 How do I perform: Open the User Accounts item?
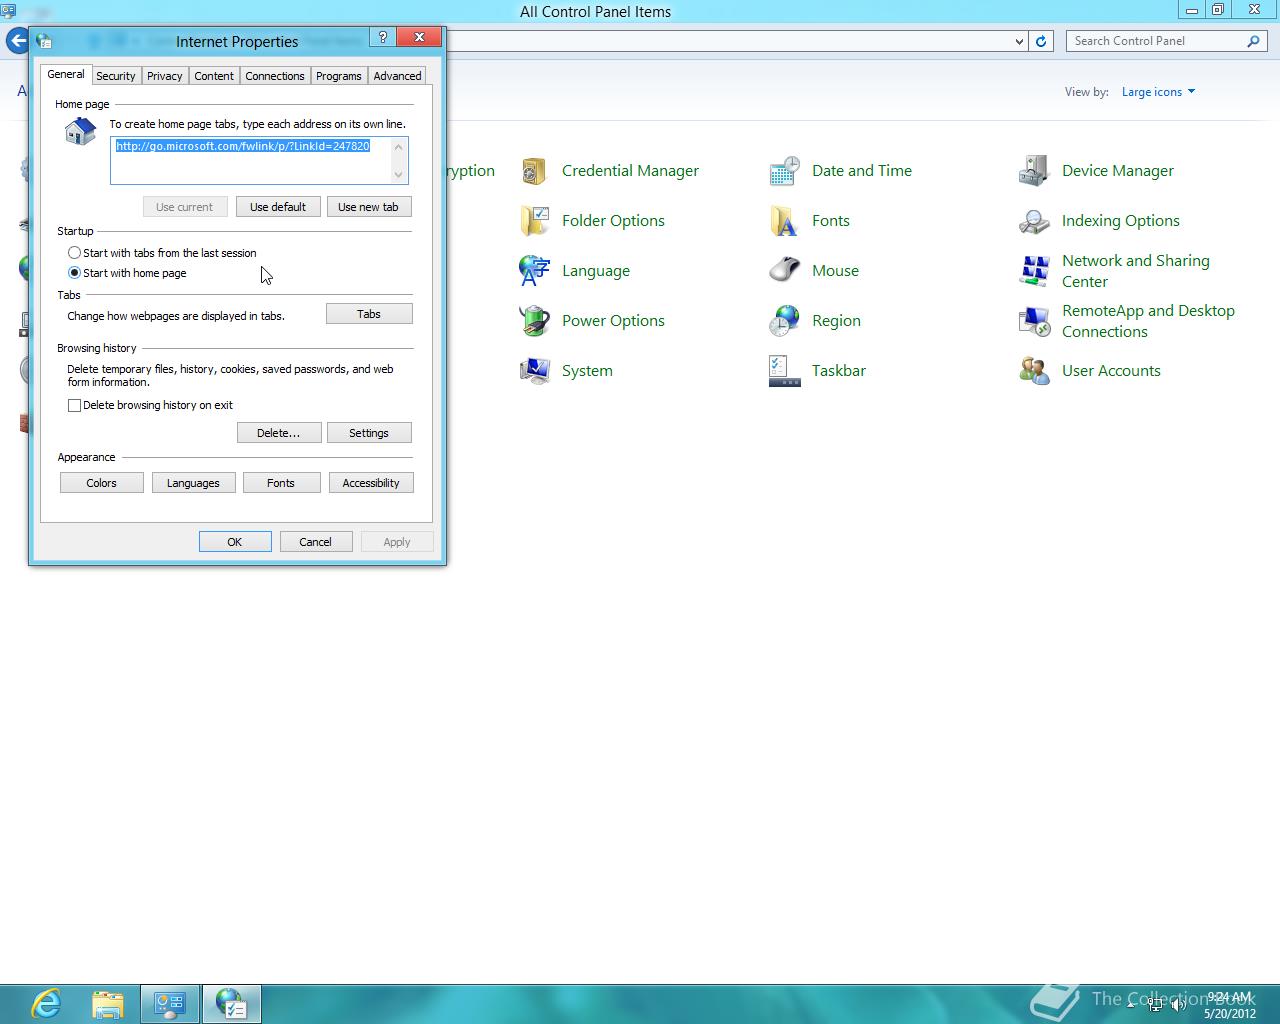(x=1111, y=370)
